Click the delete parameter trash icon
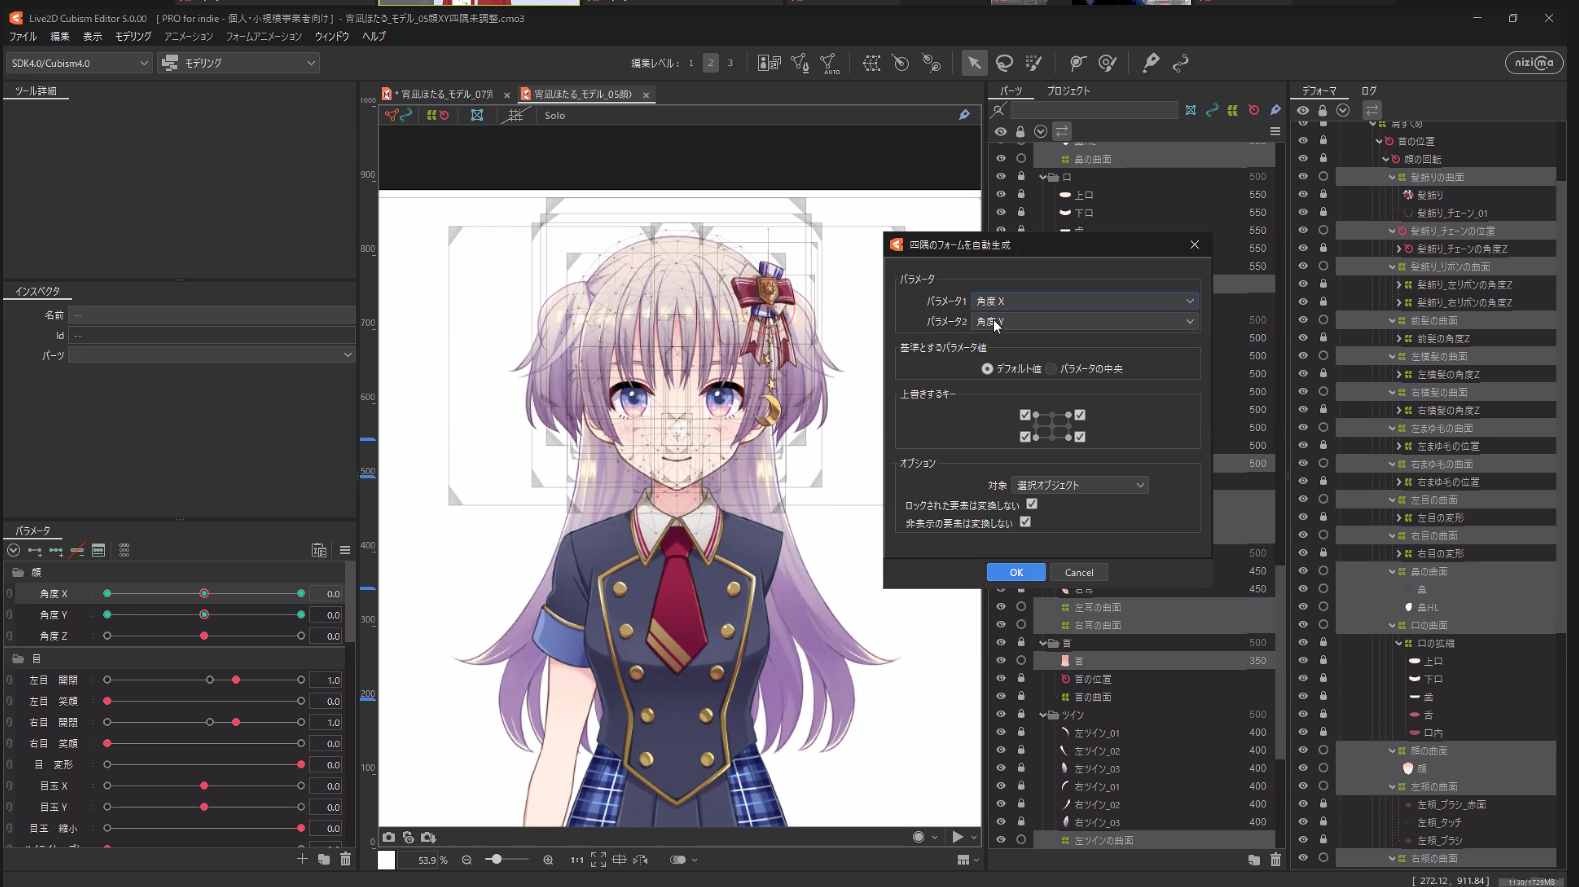 pyautogui.click(x=346, y=858)
